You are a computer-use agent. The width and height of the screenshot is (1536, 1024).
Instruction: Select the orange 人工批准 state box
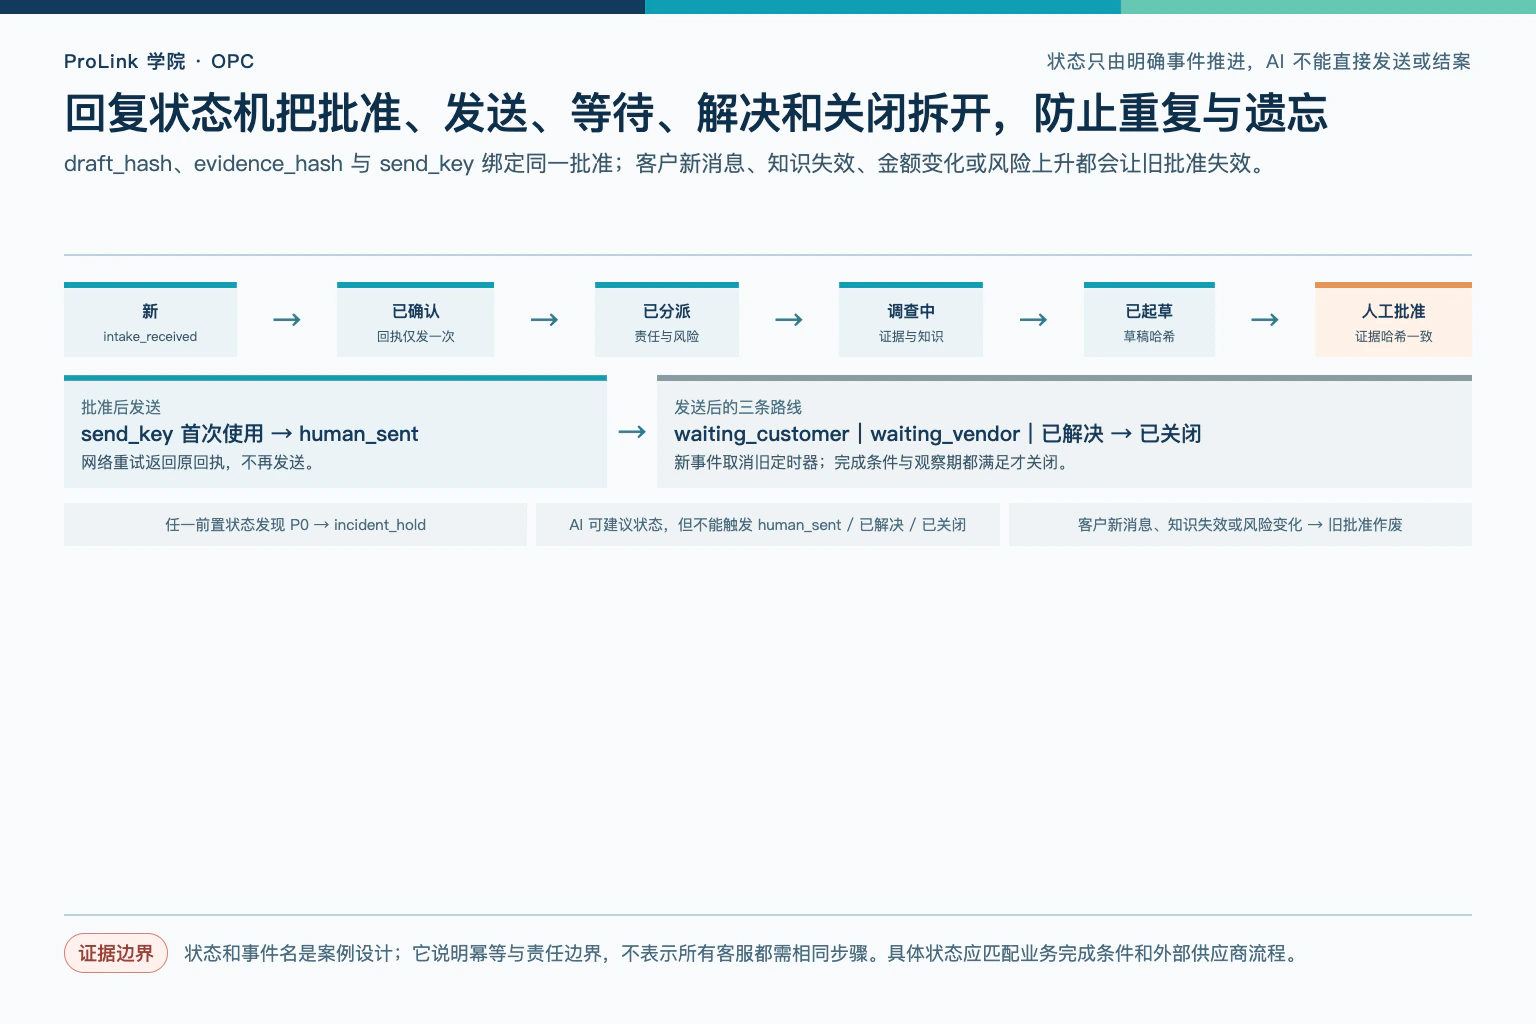point(1393,320)
